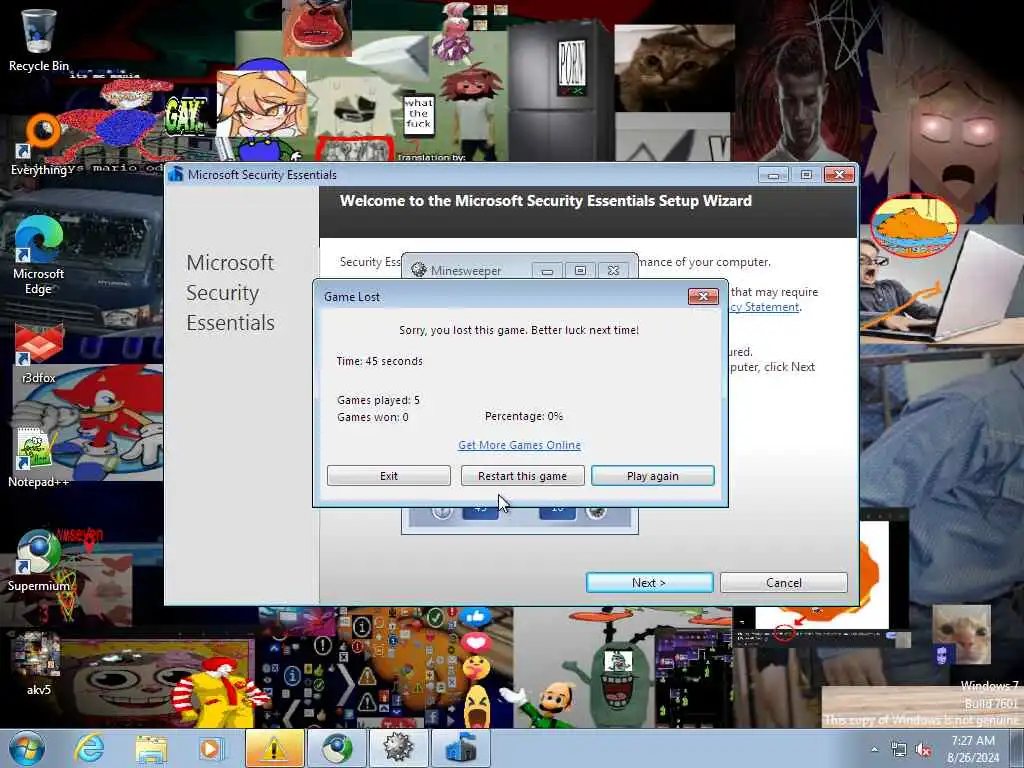Screen dimensions: 1024x768
Task: Minimize the Microsoft Security Essentials window
Action: [x=773, y=174]
